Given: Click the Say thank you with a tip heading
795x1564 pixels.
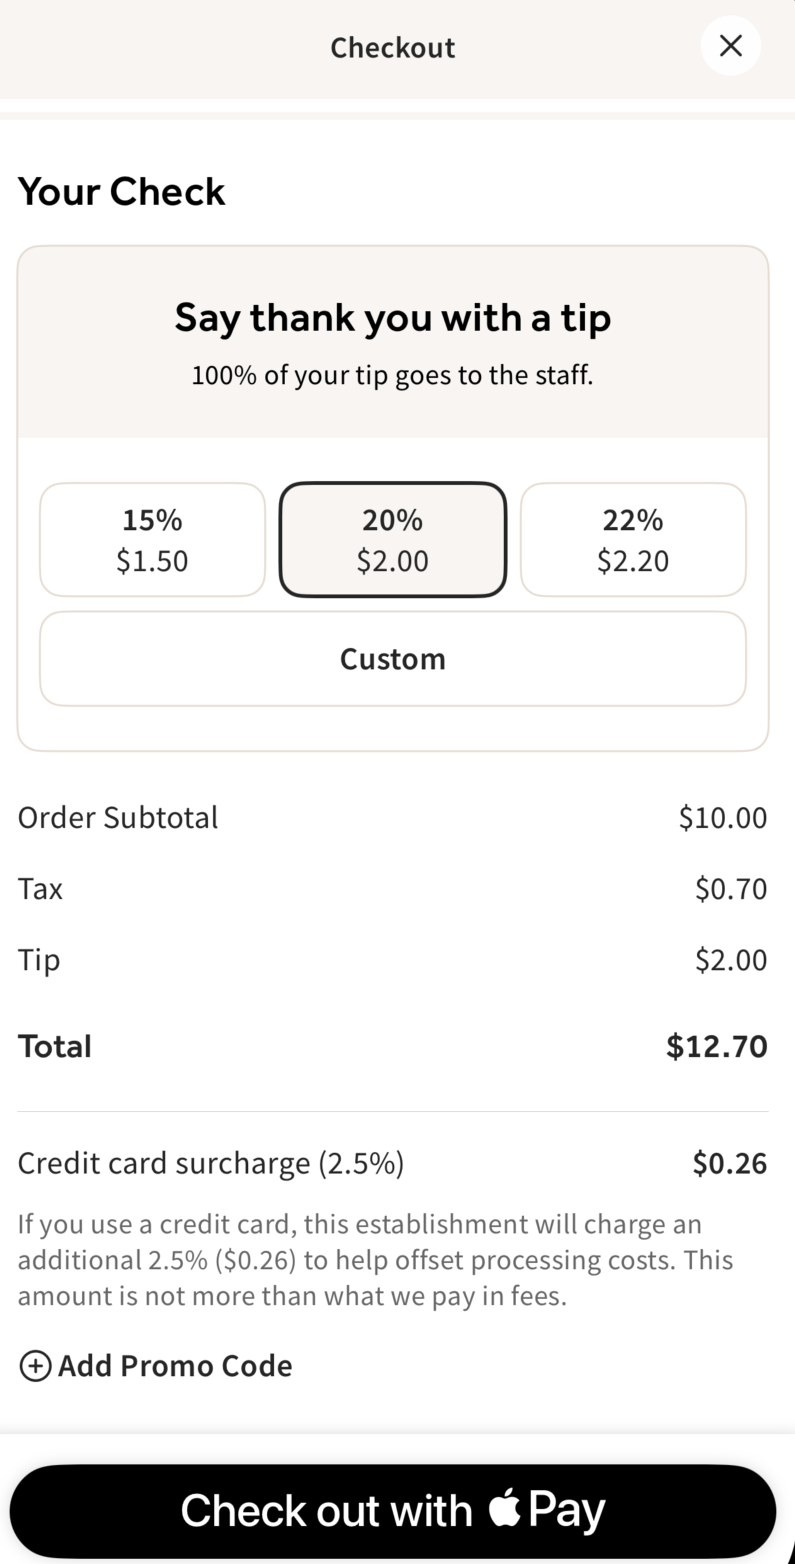Looking at the screenshot, I should [x=393, y=318].
